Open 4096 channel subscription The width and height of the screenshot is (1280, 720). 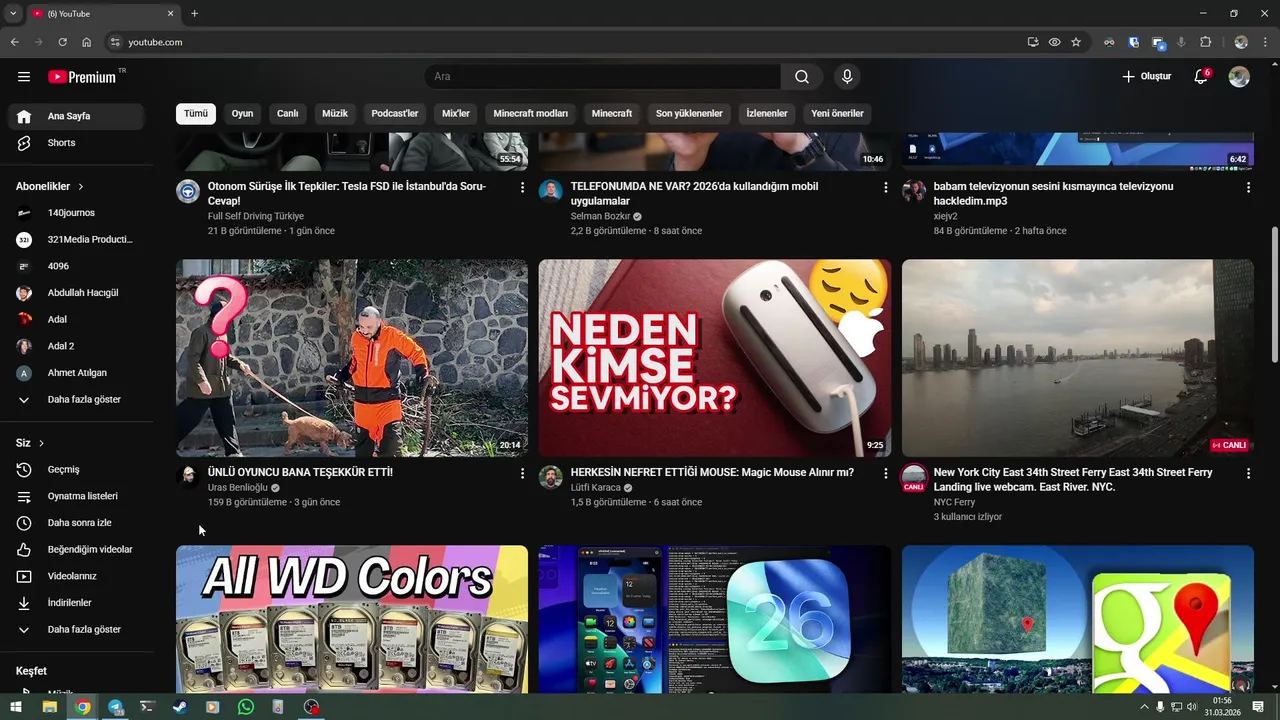(76, 266)
